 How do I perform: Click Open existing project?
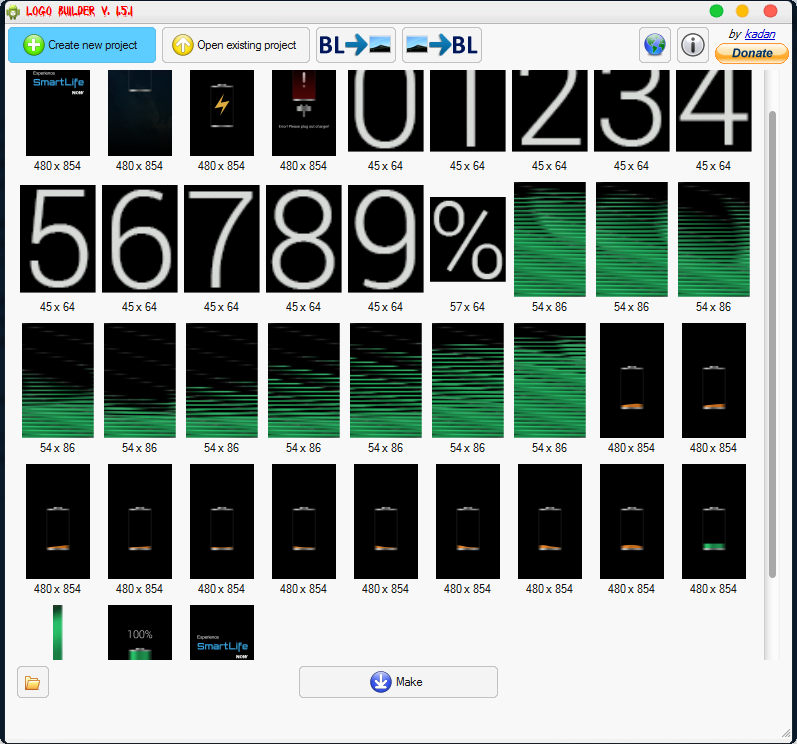click(236, 45)
